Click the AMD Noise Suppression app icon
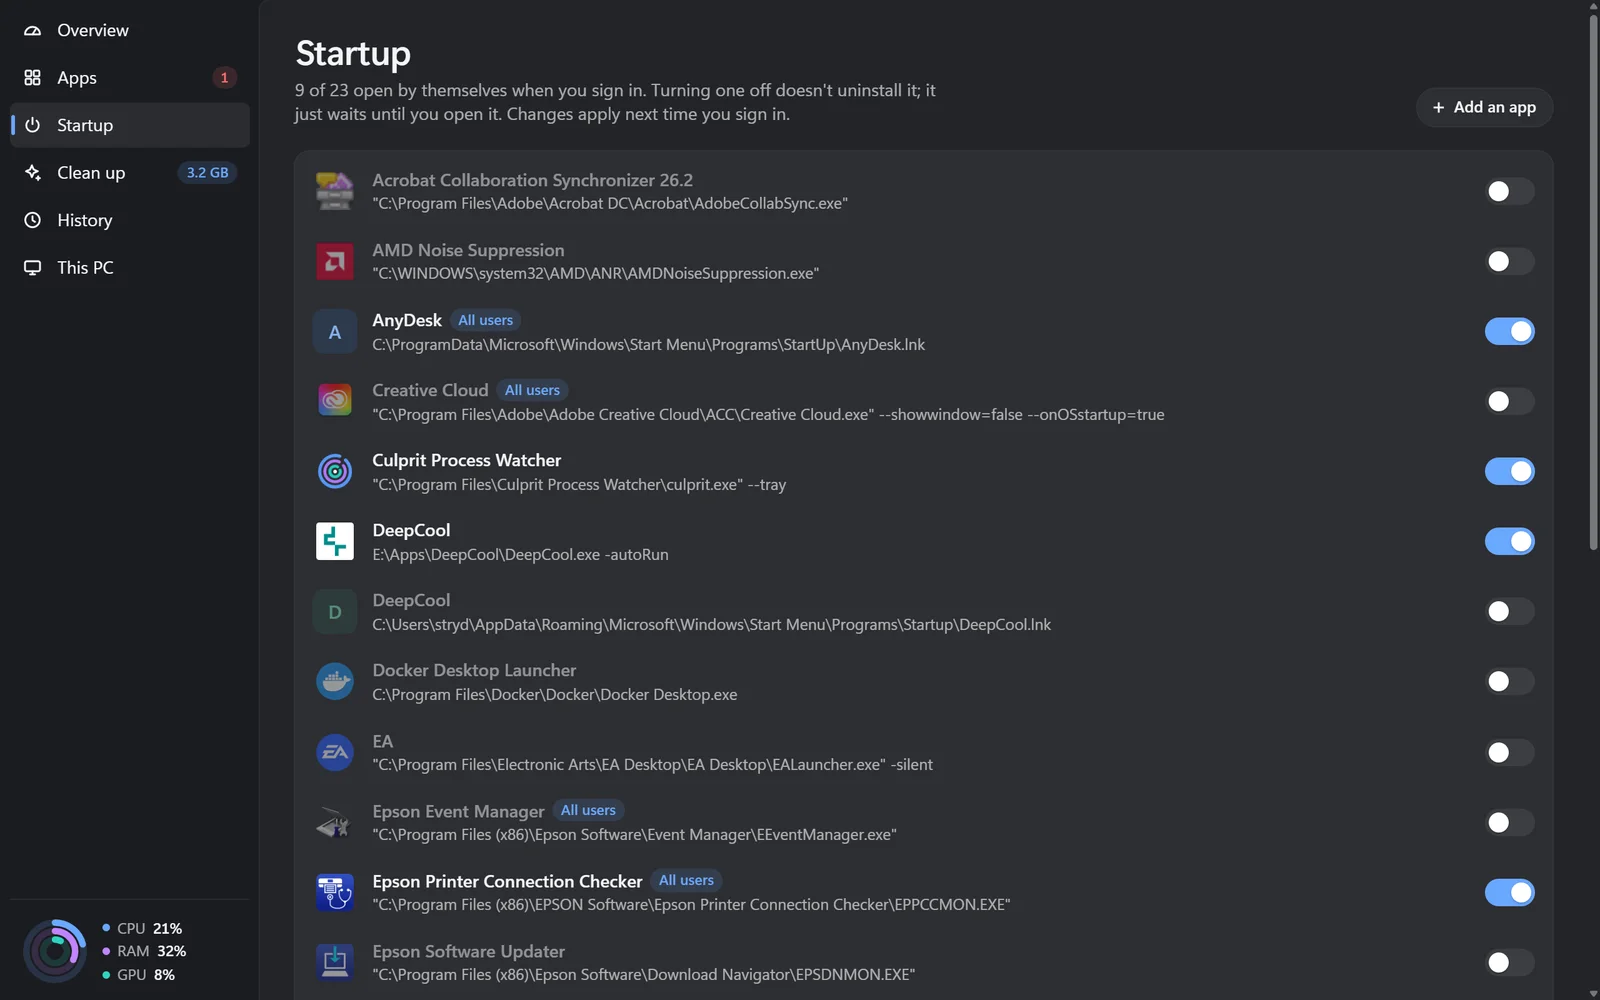Image resolution: width=1600 pixels, height=1000 pixels. 335,261
